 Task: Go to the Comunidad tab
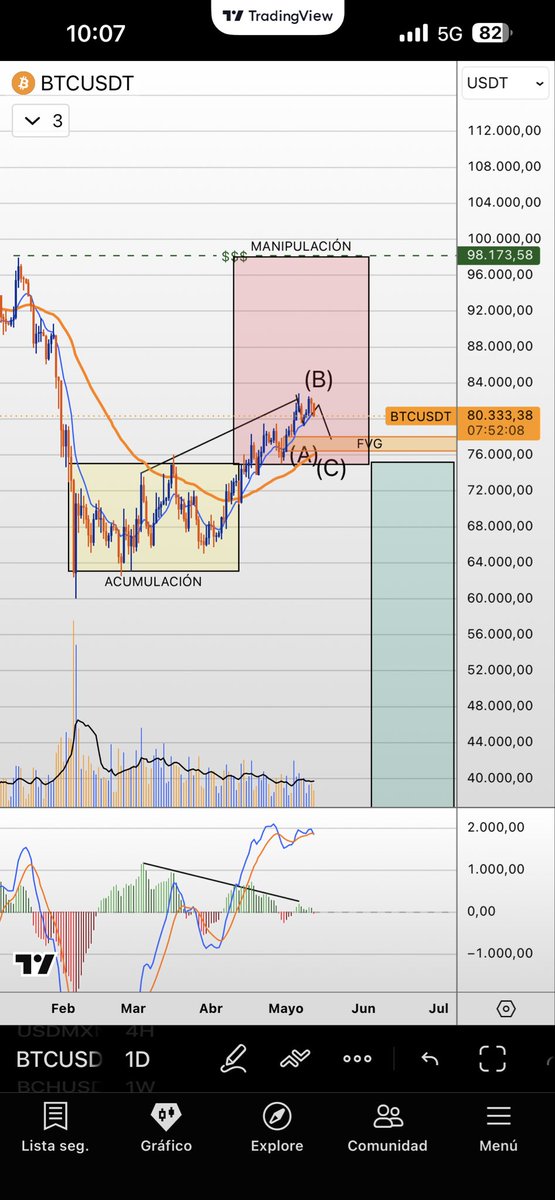pyautogui.click(x=387, y=1127)
